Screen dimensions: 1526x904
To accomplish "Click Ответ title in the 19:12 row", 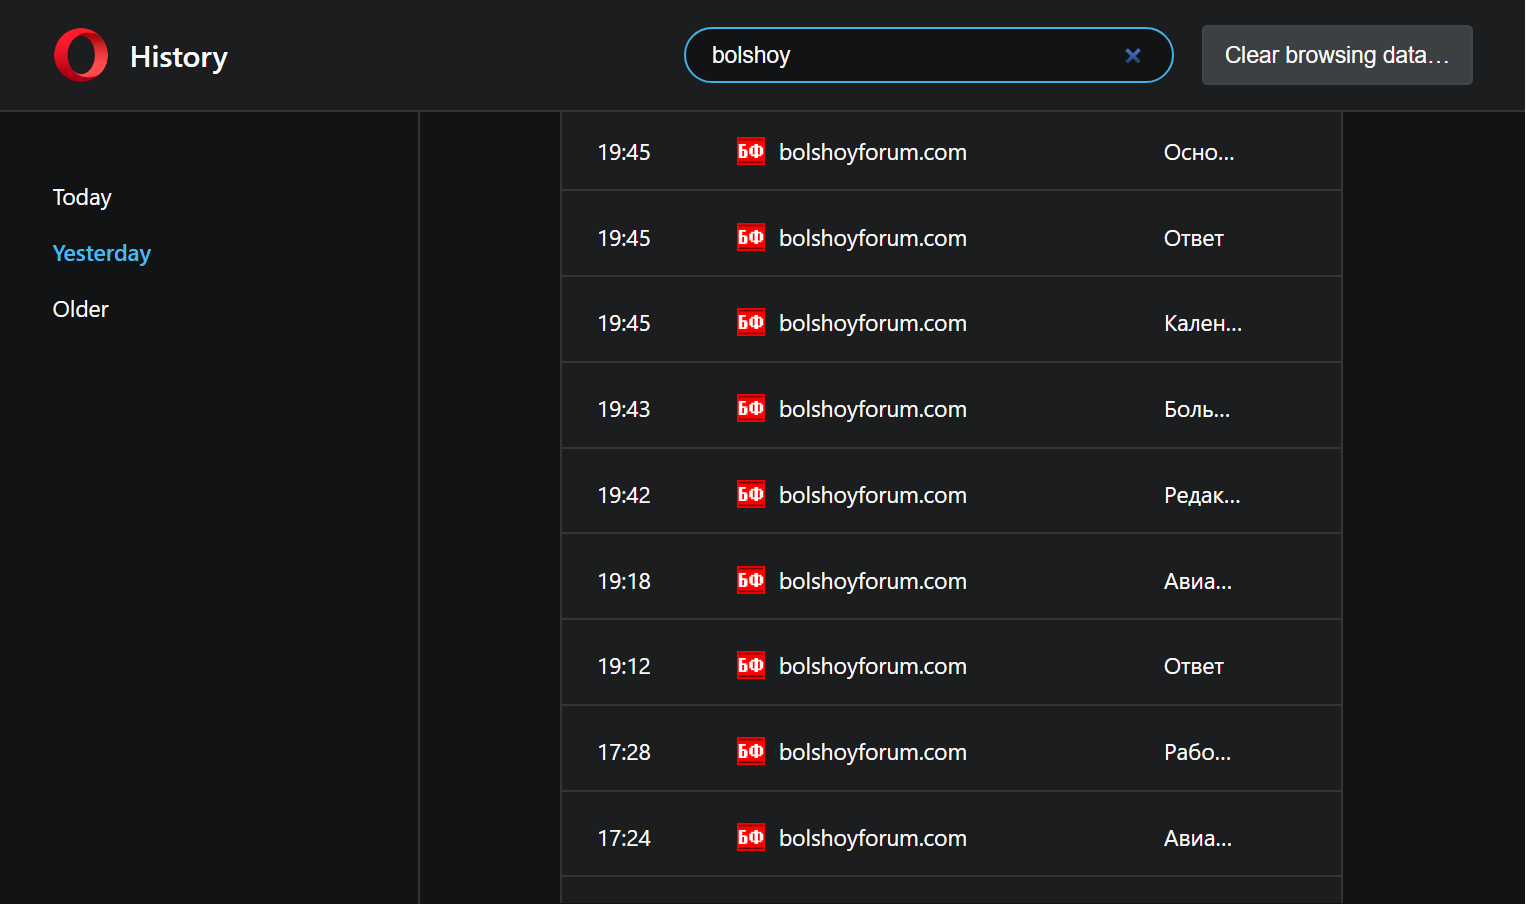I will (1194, 666).
